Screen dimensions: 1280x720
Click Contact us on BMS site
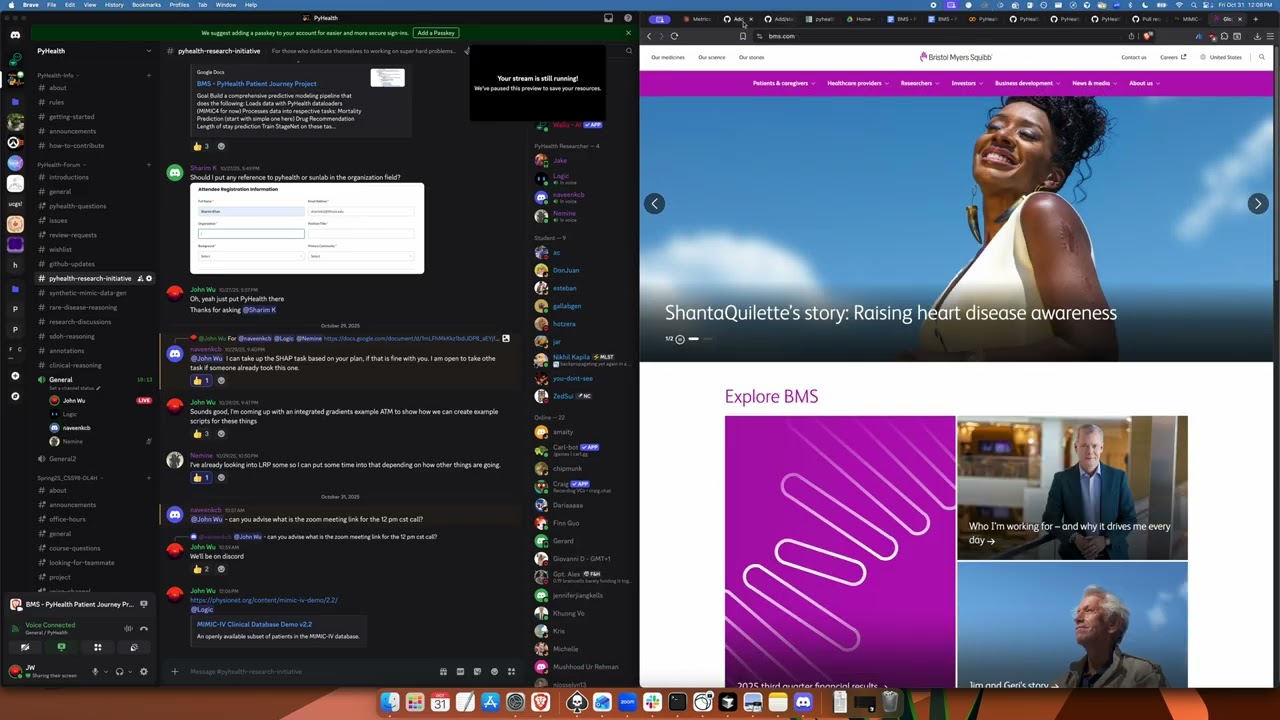click(x=1134, y=57)
